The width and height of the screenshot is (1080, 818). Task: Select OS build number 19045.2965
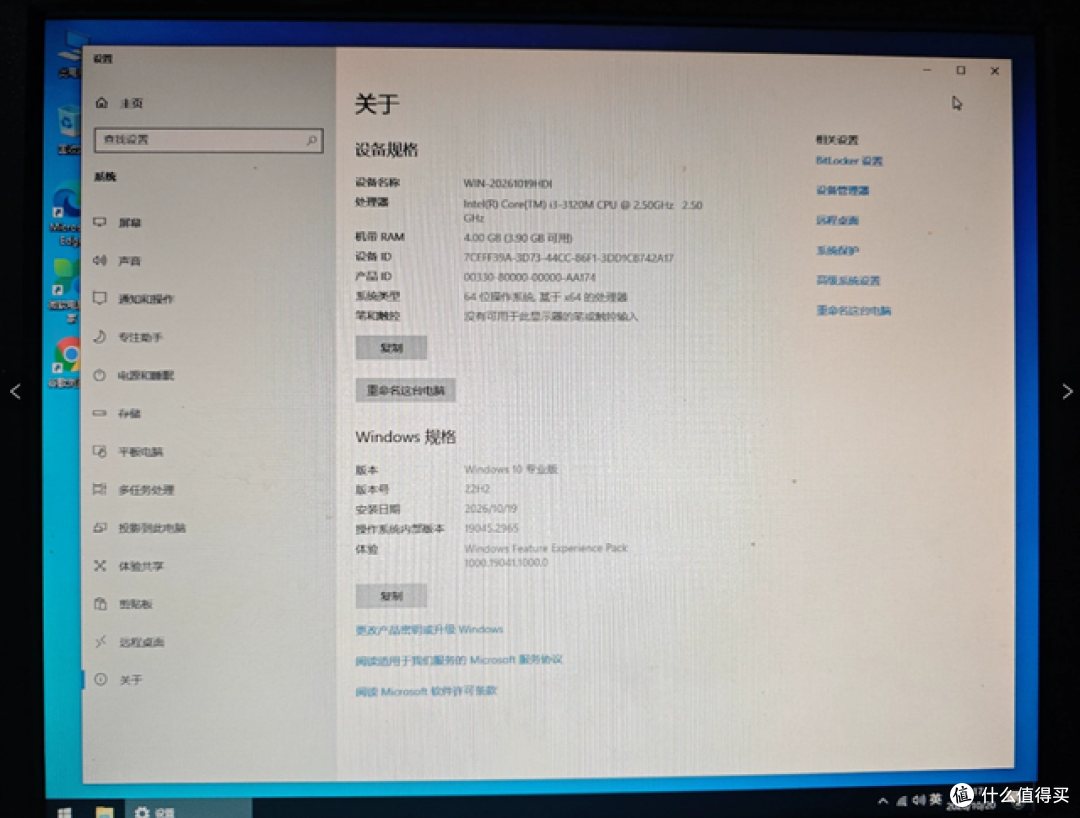[491, 528]
